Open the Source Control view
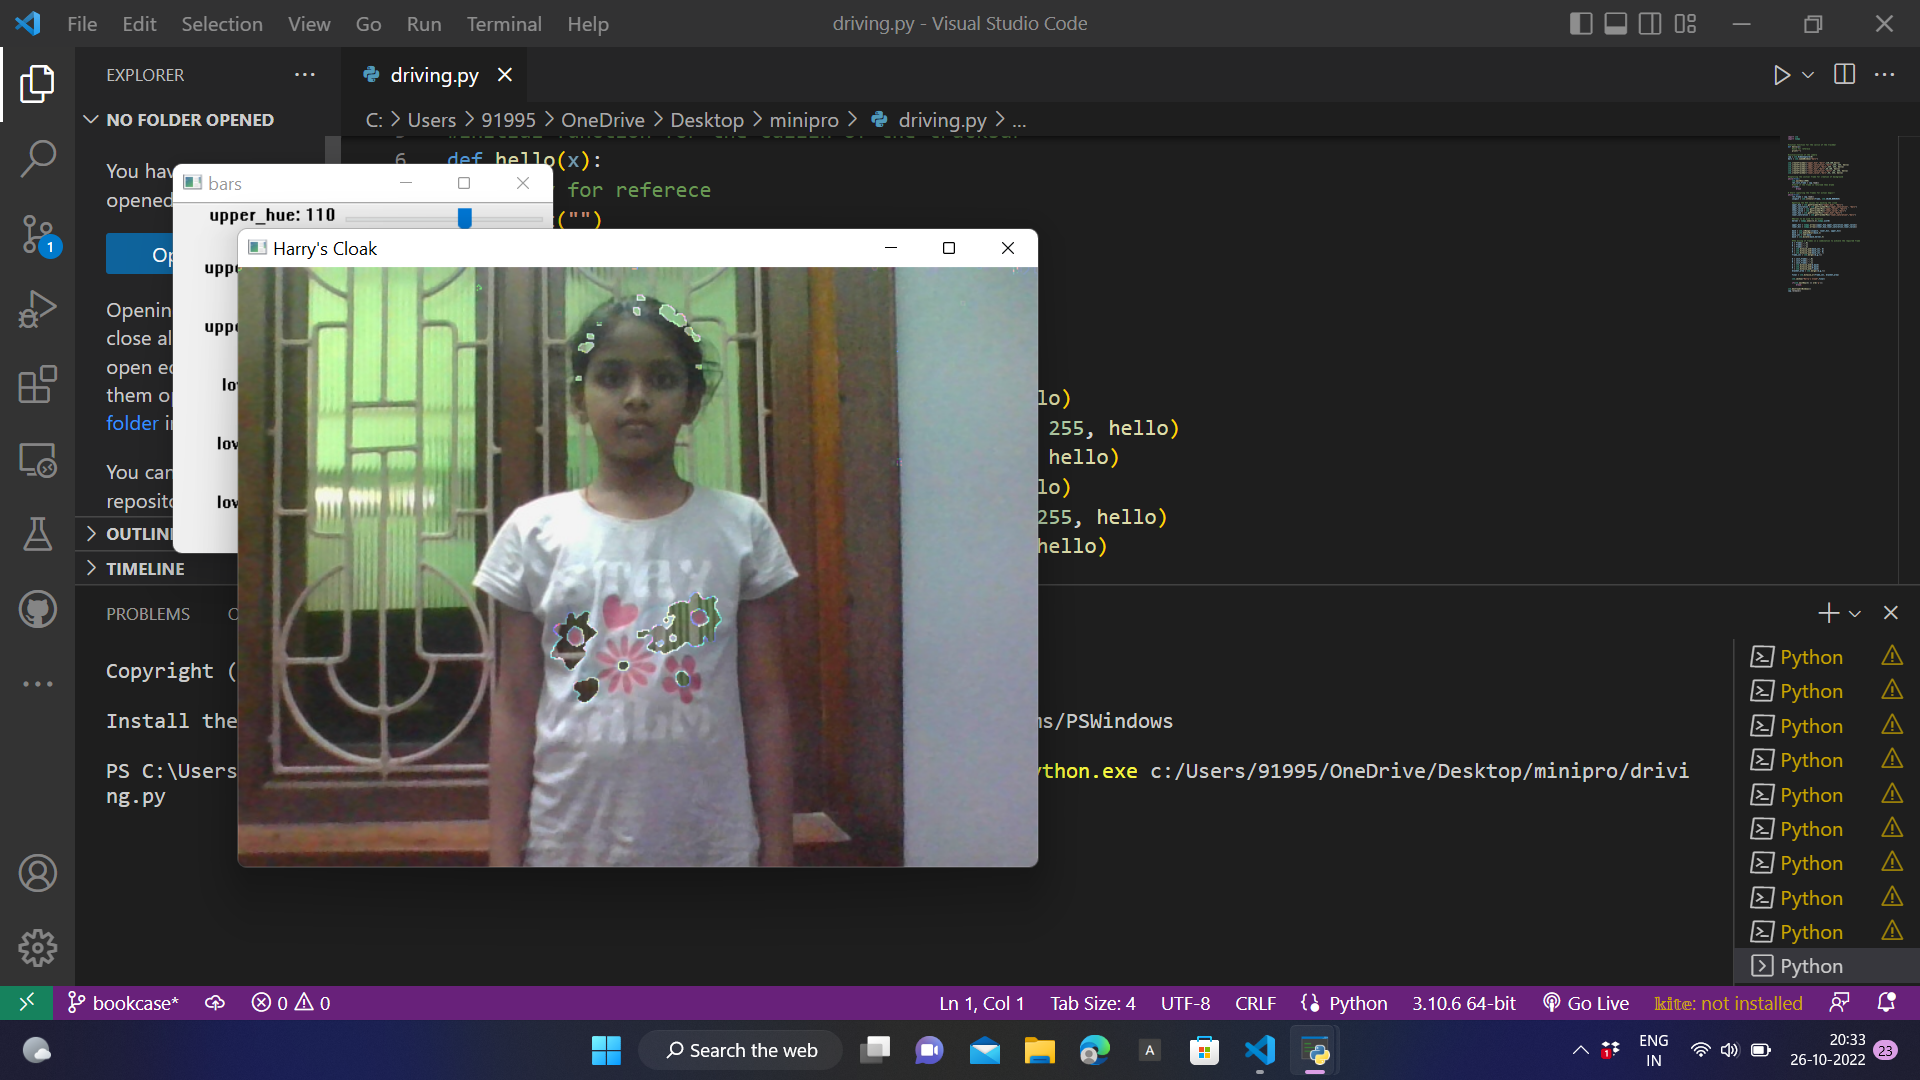This screenshot has width=1920, height=1080. (x=37, y=235)
